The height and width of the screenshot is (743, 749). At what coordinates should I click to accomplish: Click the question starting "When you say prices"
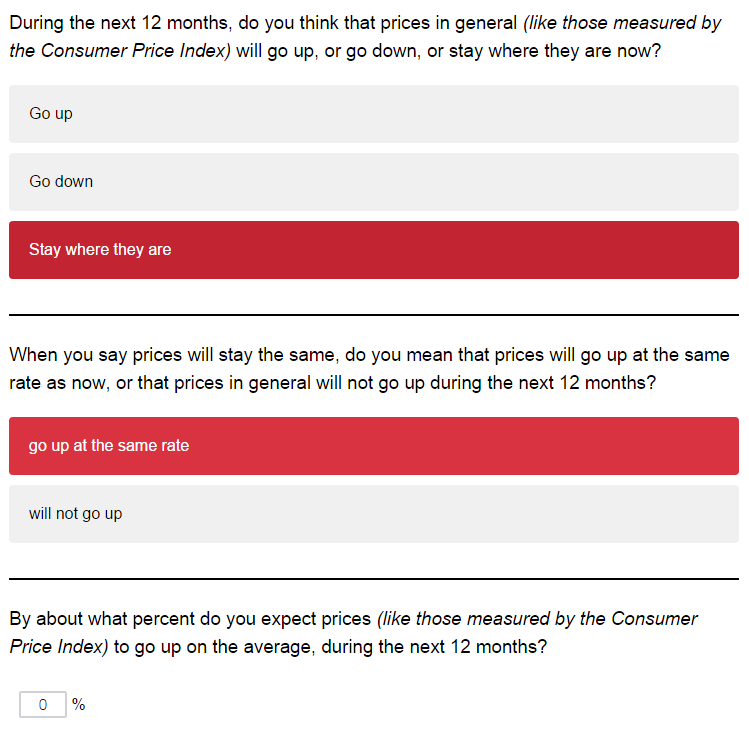[x=369, y=369]
